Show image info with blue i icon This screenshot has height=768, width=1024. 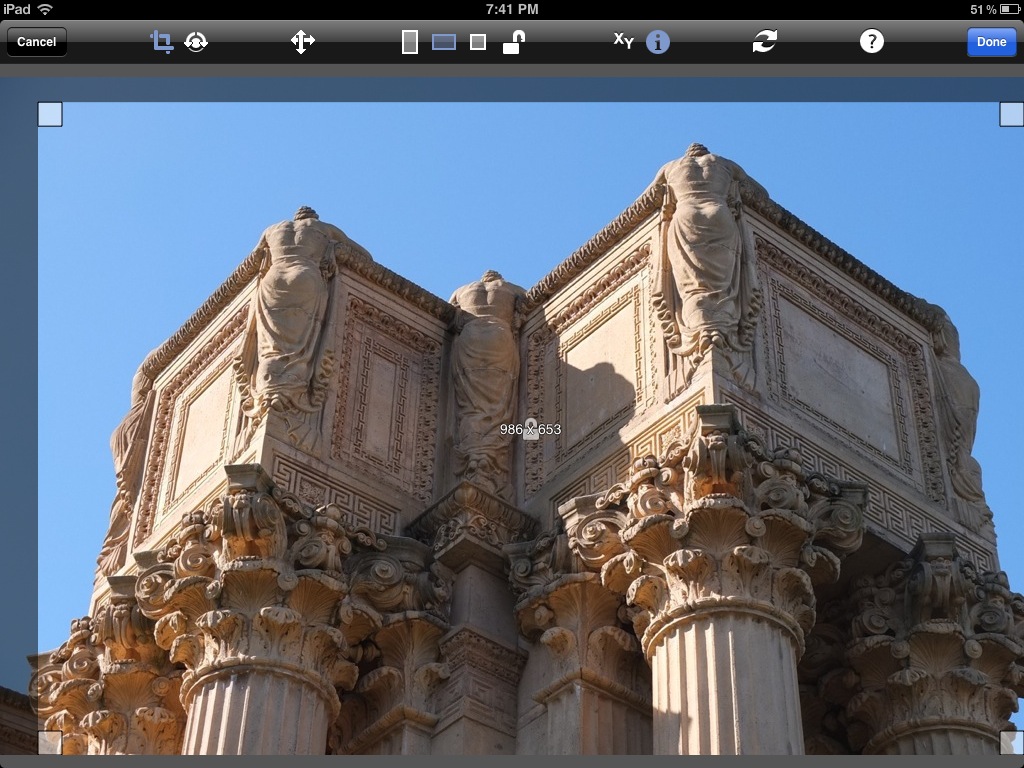point(657,42)
